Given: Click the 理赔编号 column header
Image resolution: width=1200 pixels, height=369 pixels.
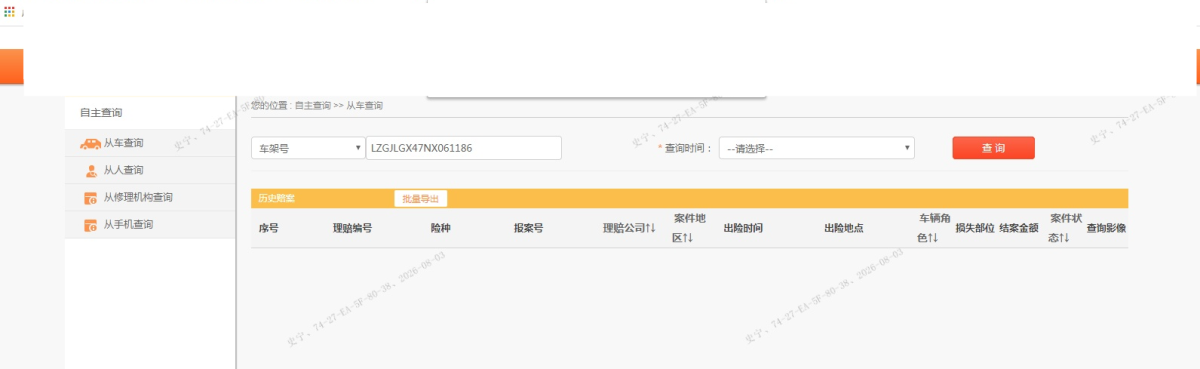Looking at the screenshot, I should [352, 228].
